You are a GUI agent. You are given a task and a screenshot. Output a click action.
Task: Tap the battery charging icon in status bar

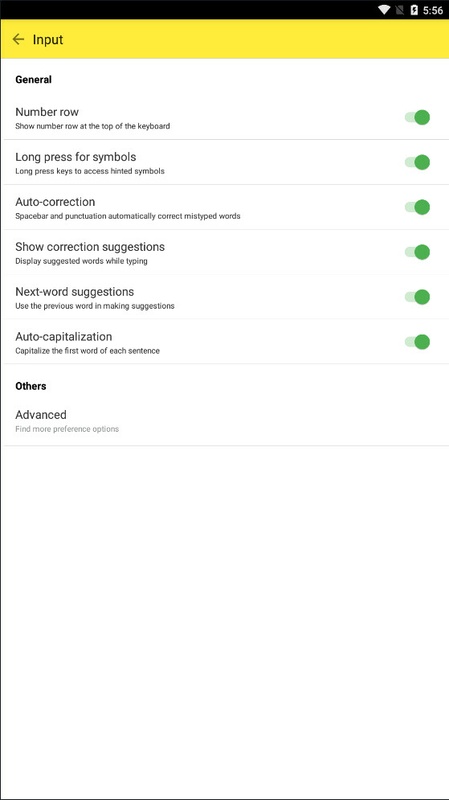tap(414, 10)
